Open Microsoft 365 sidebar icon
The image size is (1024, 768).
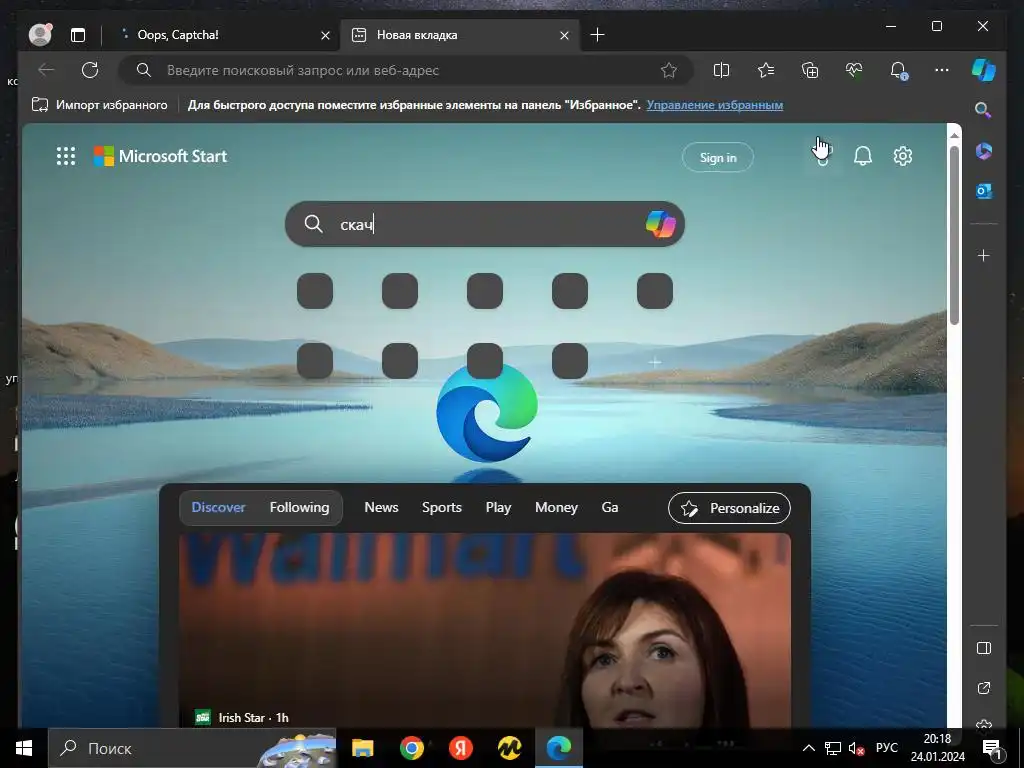click(984, 152)
